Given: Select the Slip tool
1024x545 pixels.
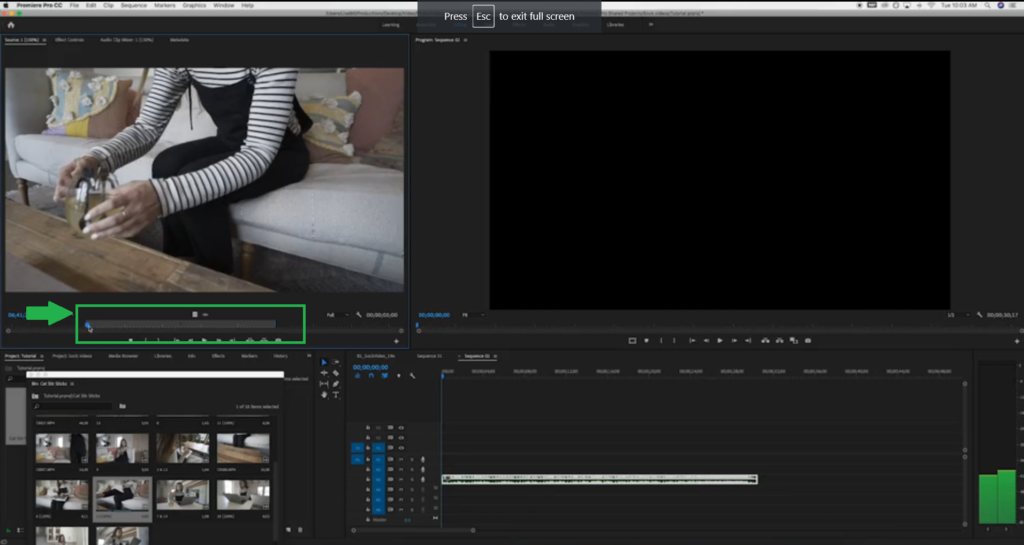Looking at the screenshot, I should click(x=324, y=384).
